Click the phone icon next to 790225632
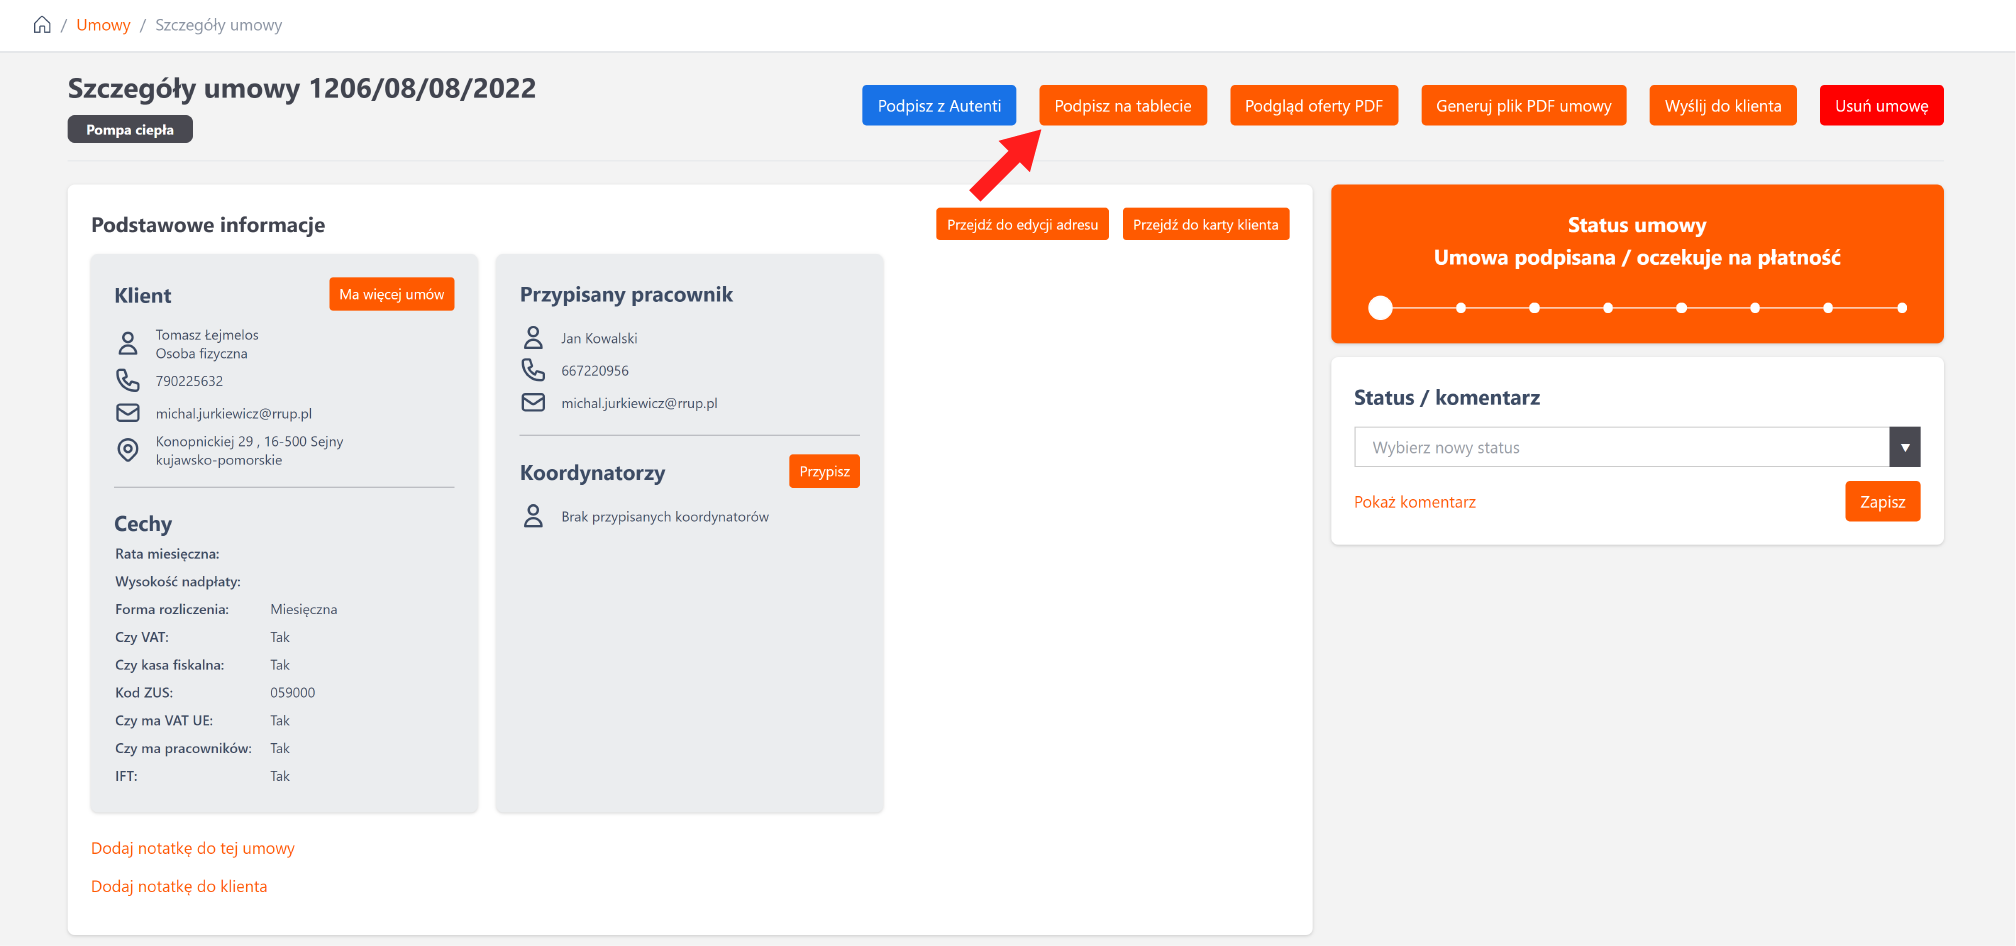This screenshot has height=946, width=2016. pos(128,381)
